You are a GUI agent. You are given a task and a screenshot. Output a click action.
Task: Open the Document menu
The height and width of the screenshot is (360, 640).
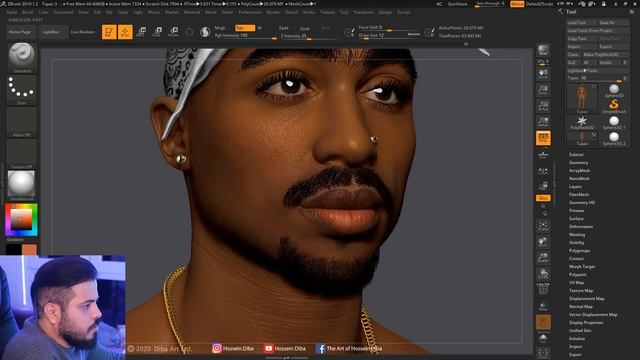click(x=64, y=12)
